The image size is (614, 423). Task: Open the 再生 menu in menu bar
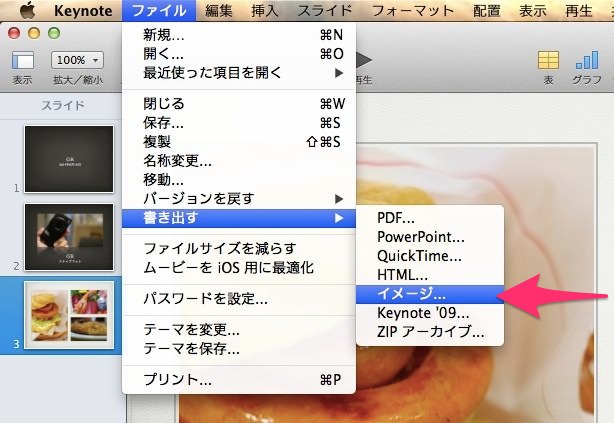point(578,11)
